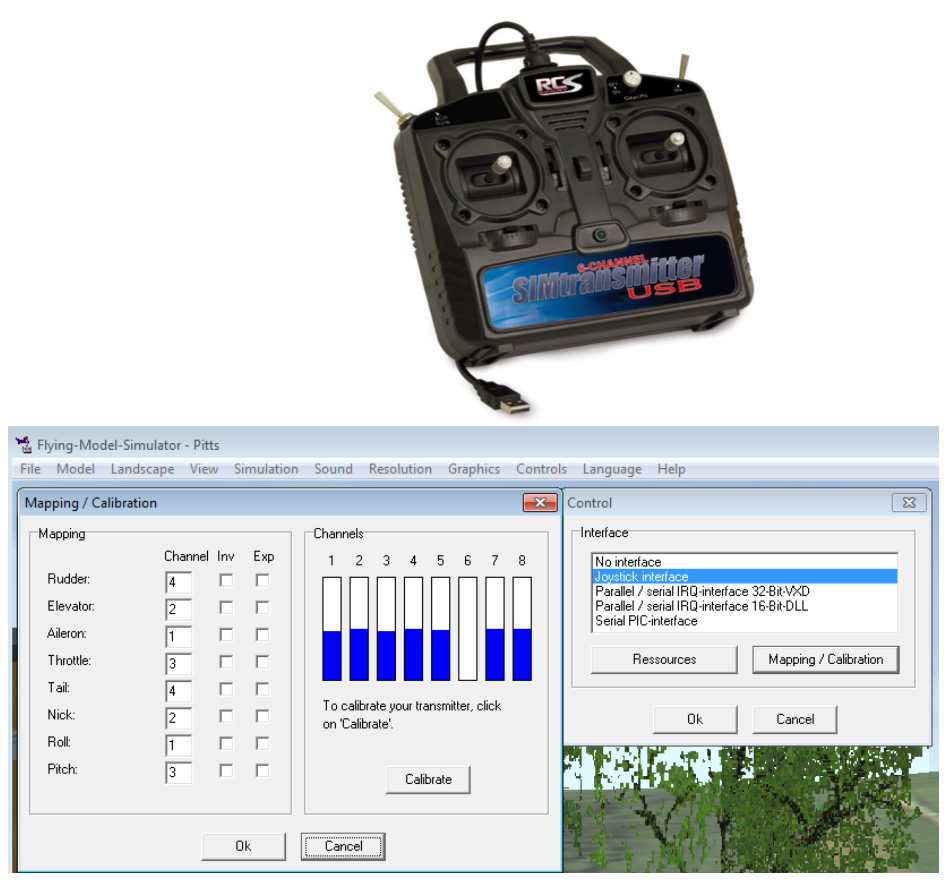Click the Pitch channel input field
The image size is (947, 882).
[178, 773]
